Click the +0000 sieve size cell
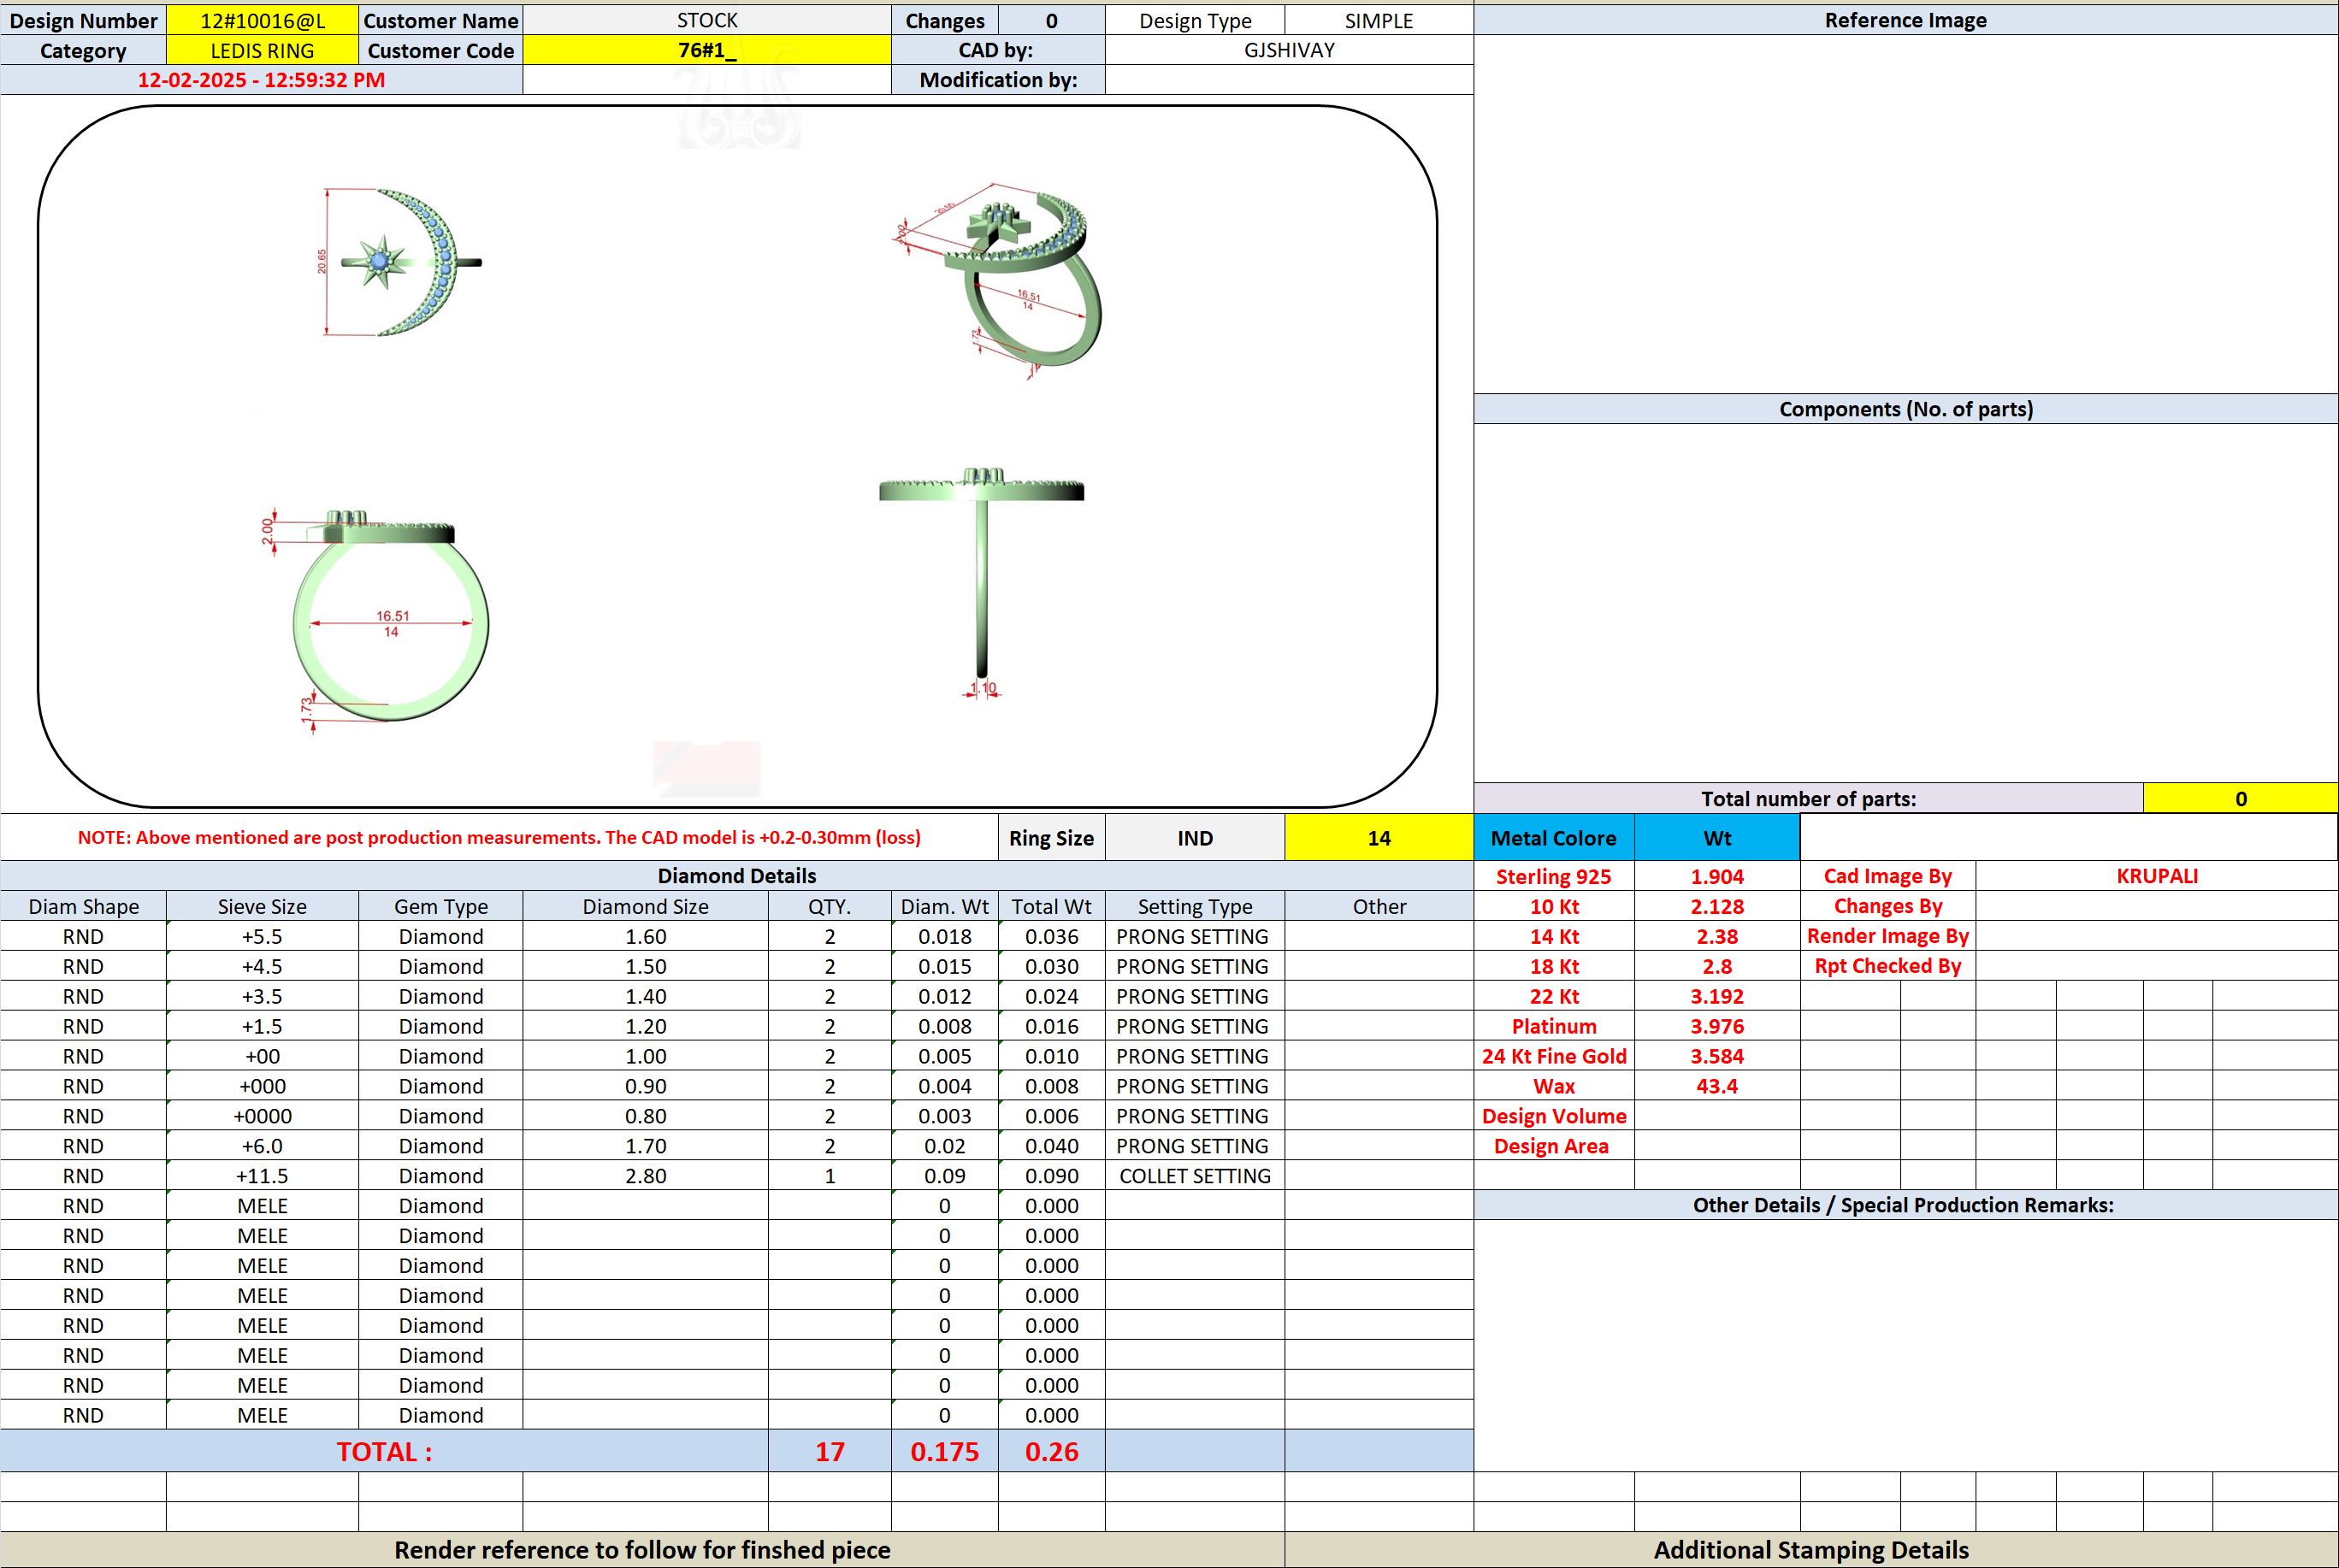The image size is (2339, 1568). [x=262, y=1116]
